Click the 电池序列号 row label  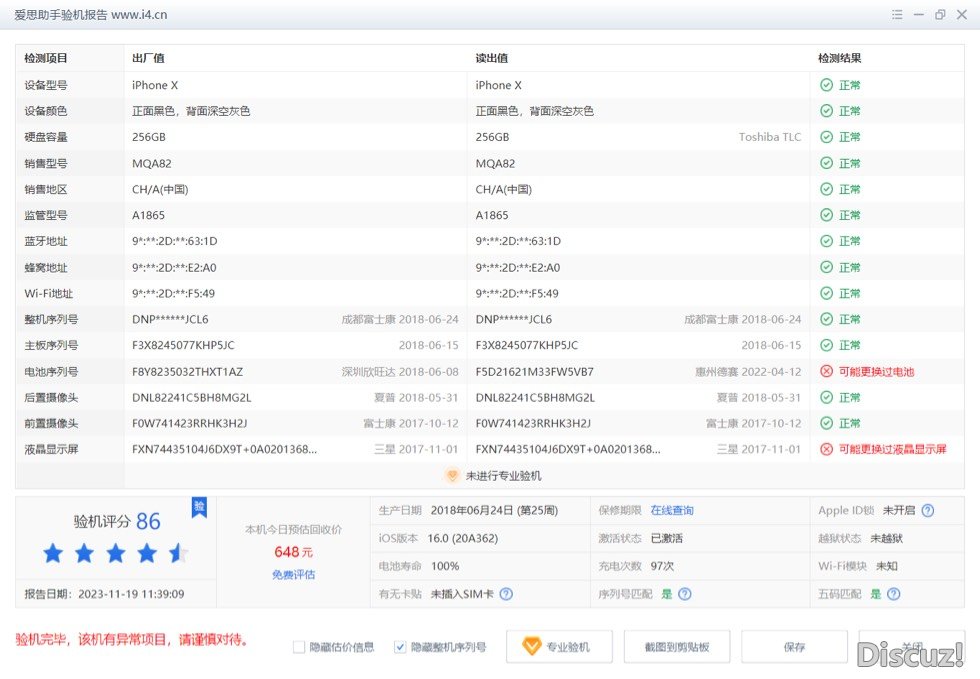click(x=51, y=371)
